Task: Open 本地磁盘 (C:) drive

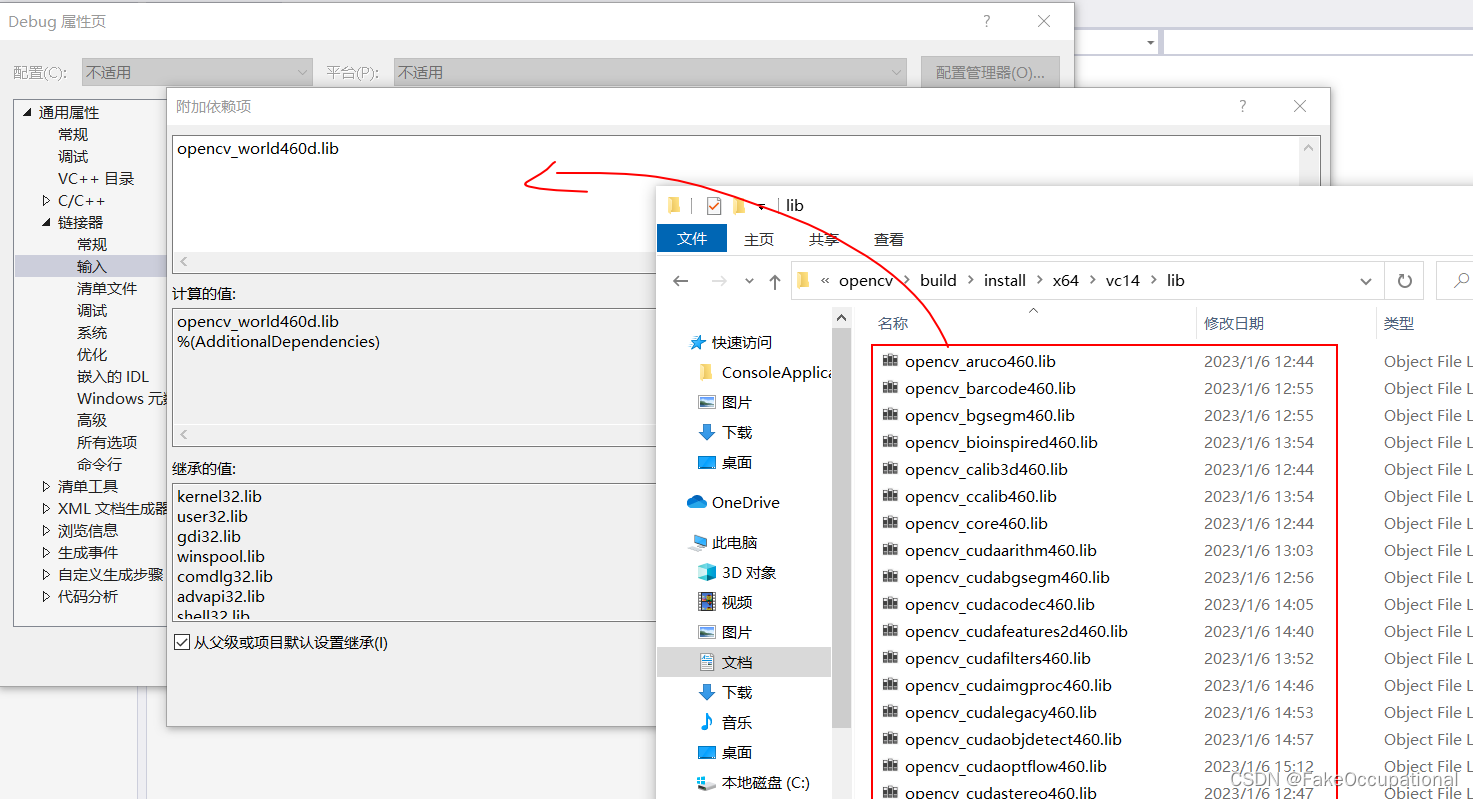Action: [x=753, y=782]
